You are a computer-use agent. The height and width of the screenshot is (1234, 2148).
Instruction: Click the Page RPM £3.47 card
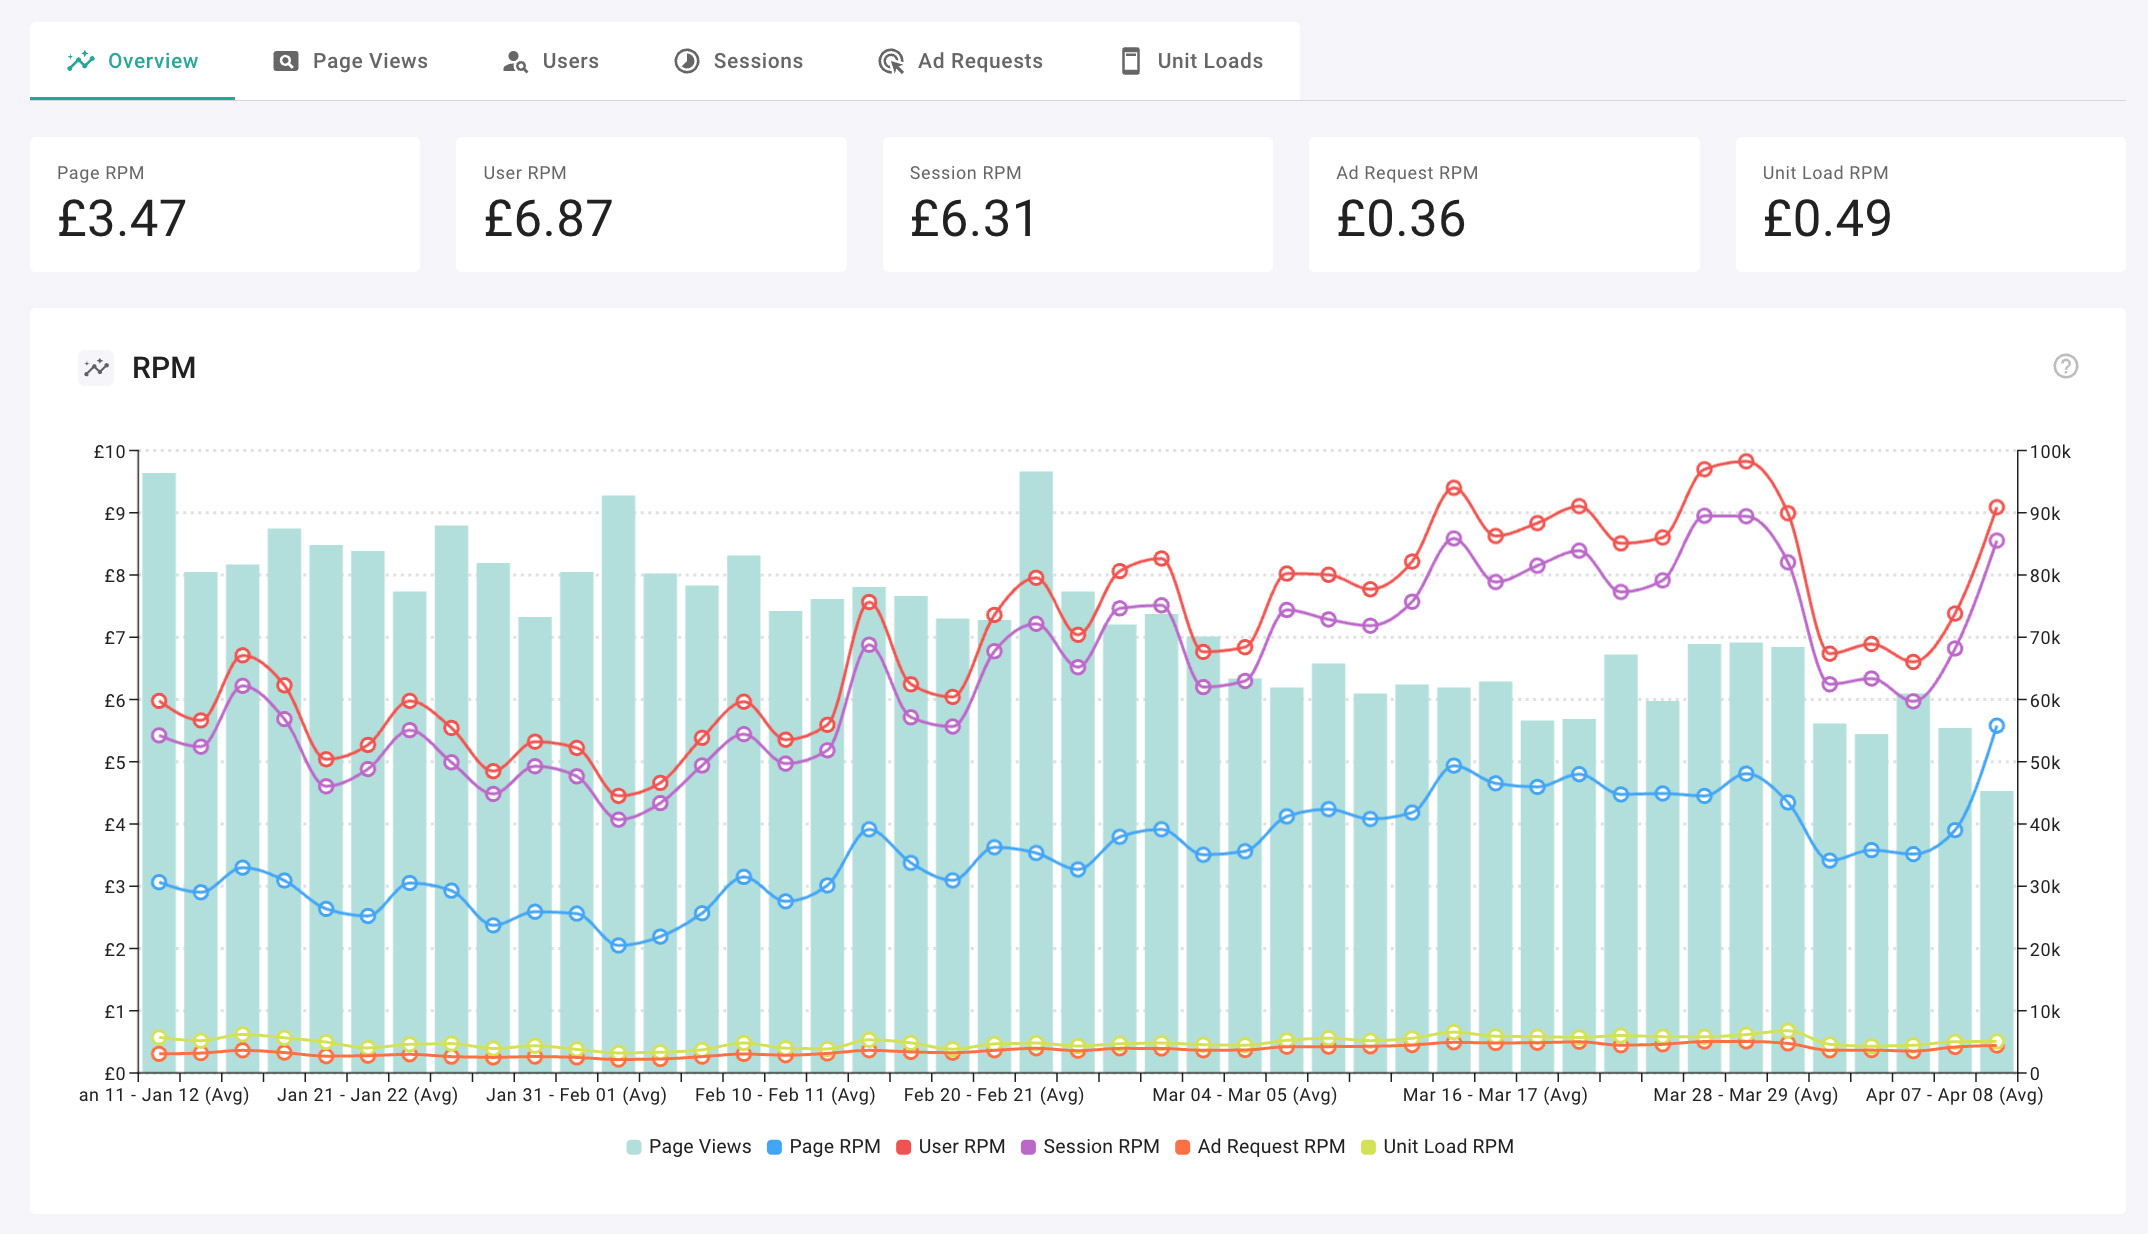tap(225, 204)
